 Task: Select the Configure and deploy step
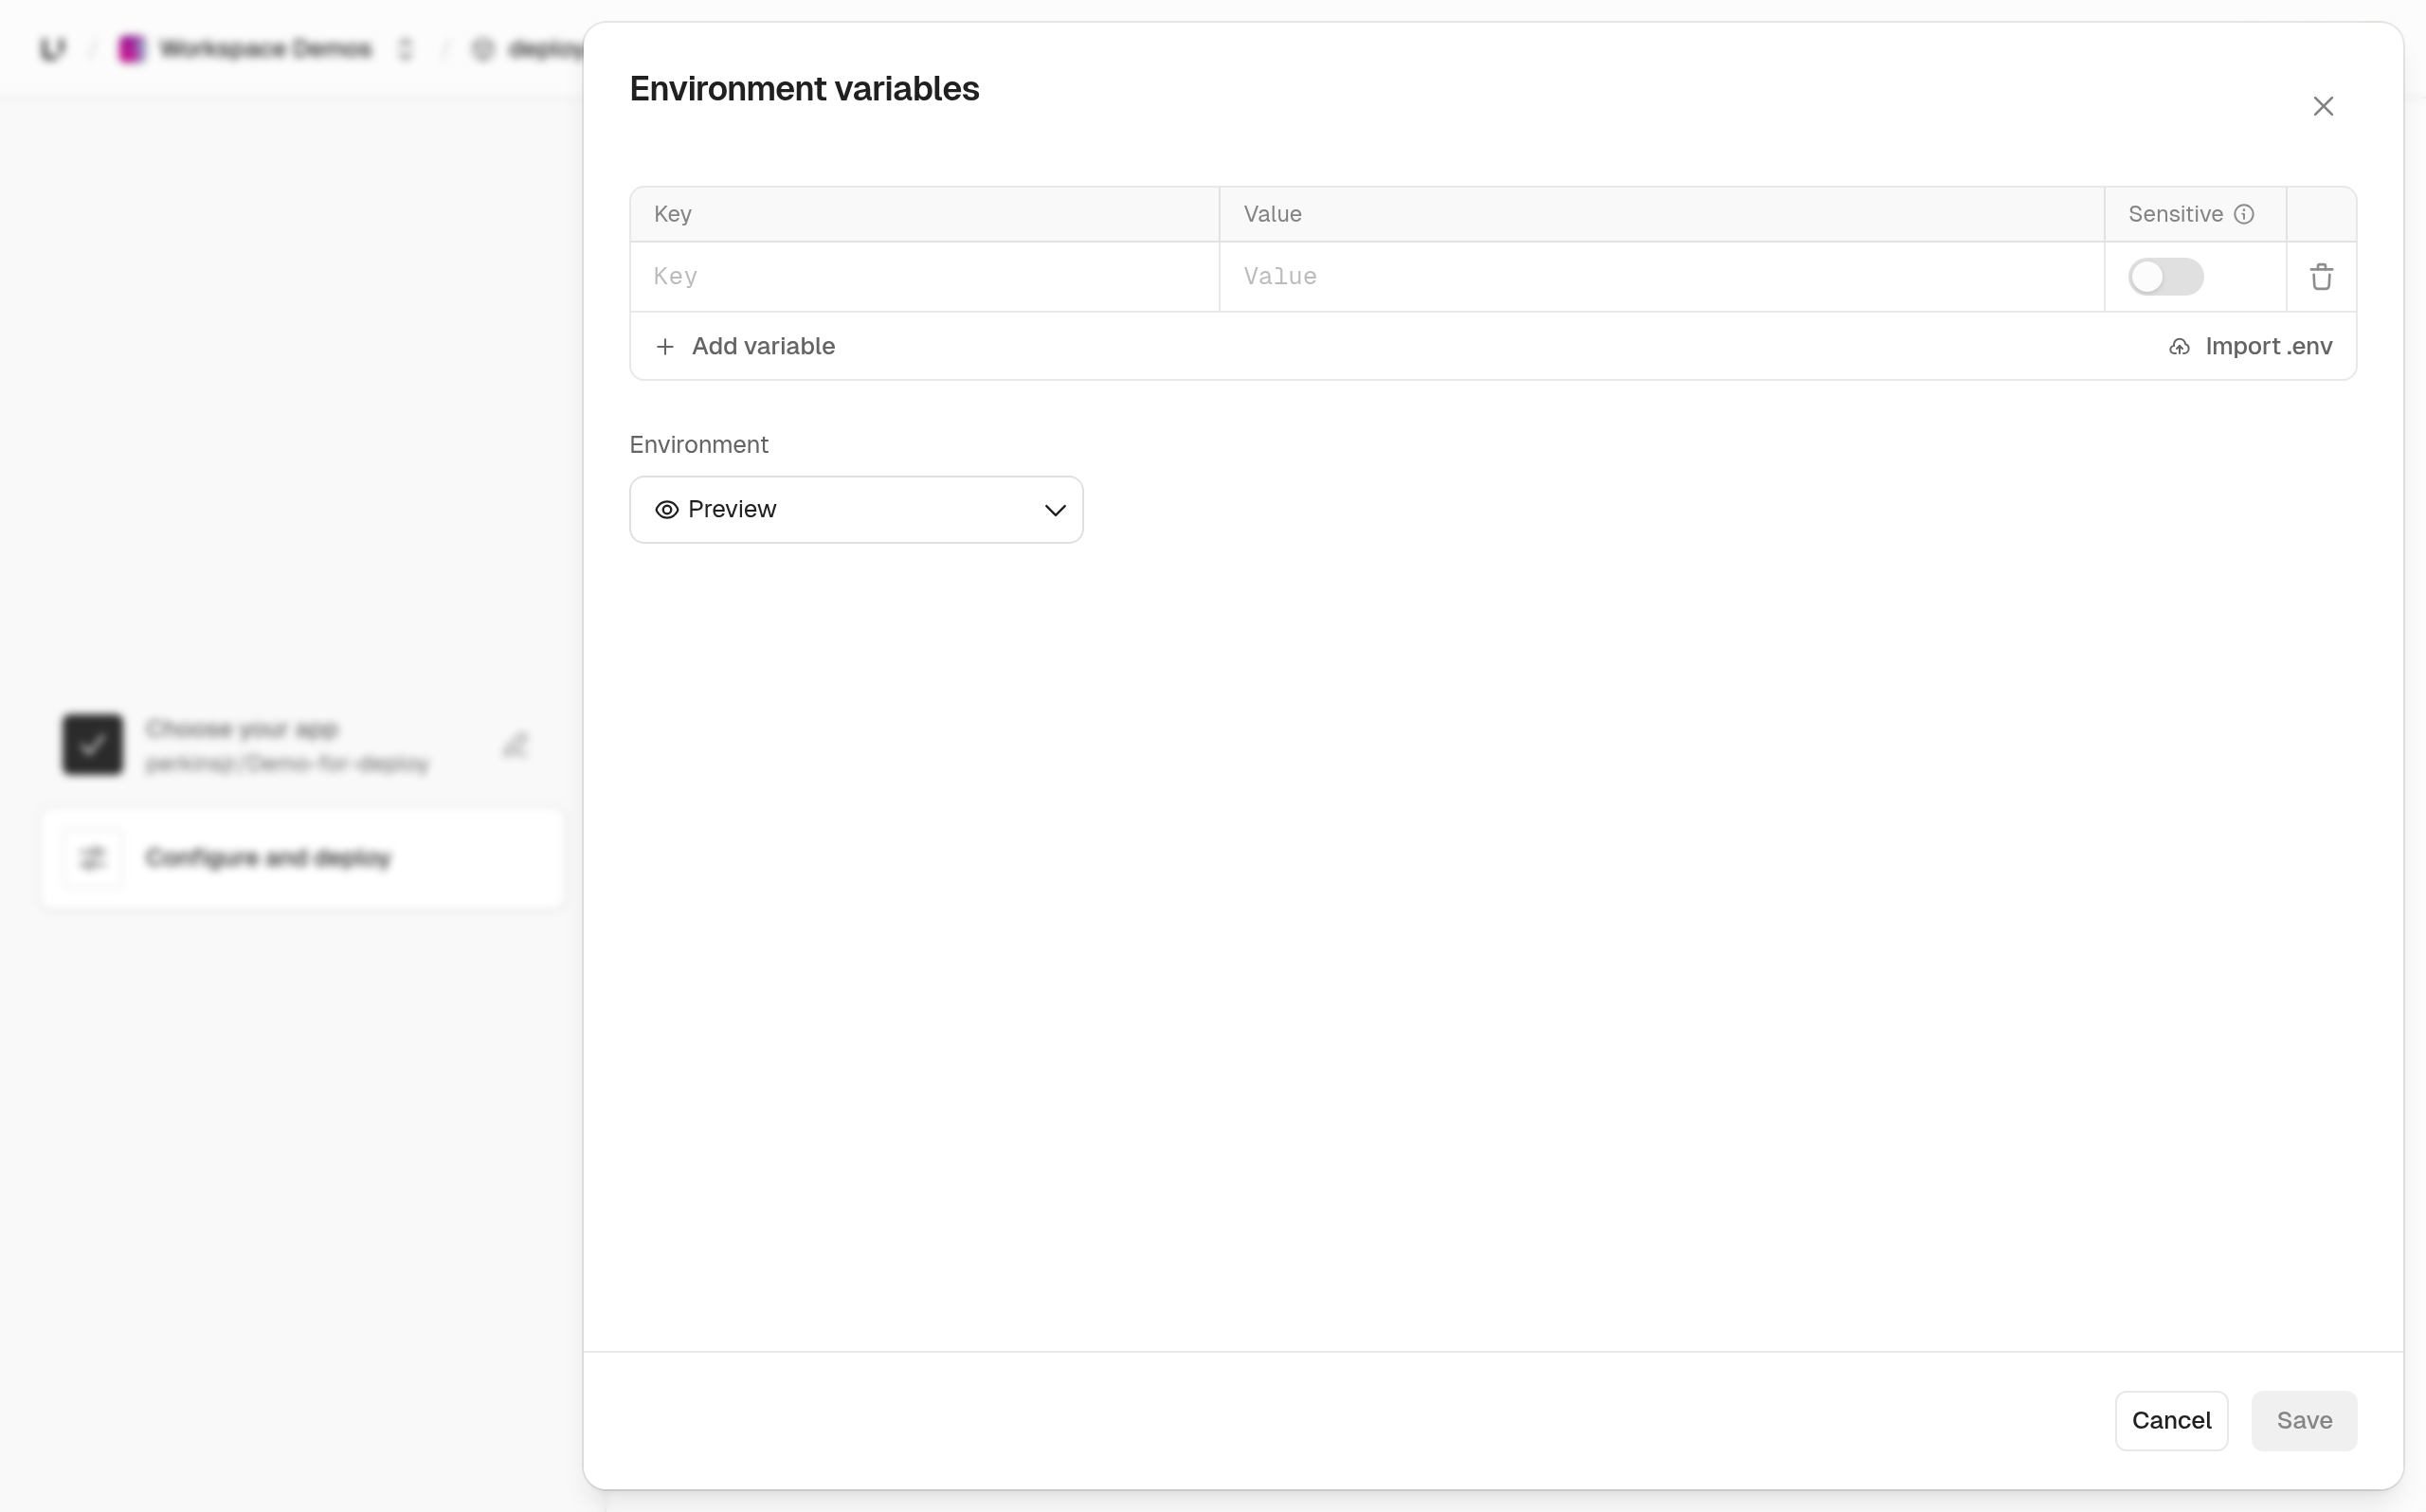click(x=302, y=858)
